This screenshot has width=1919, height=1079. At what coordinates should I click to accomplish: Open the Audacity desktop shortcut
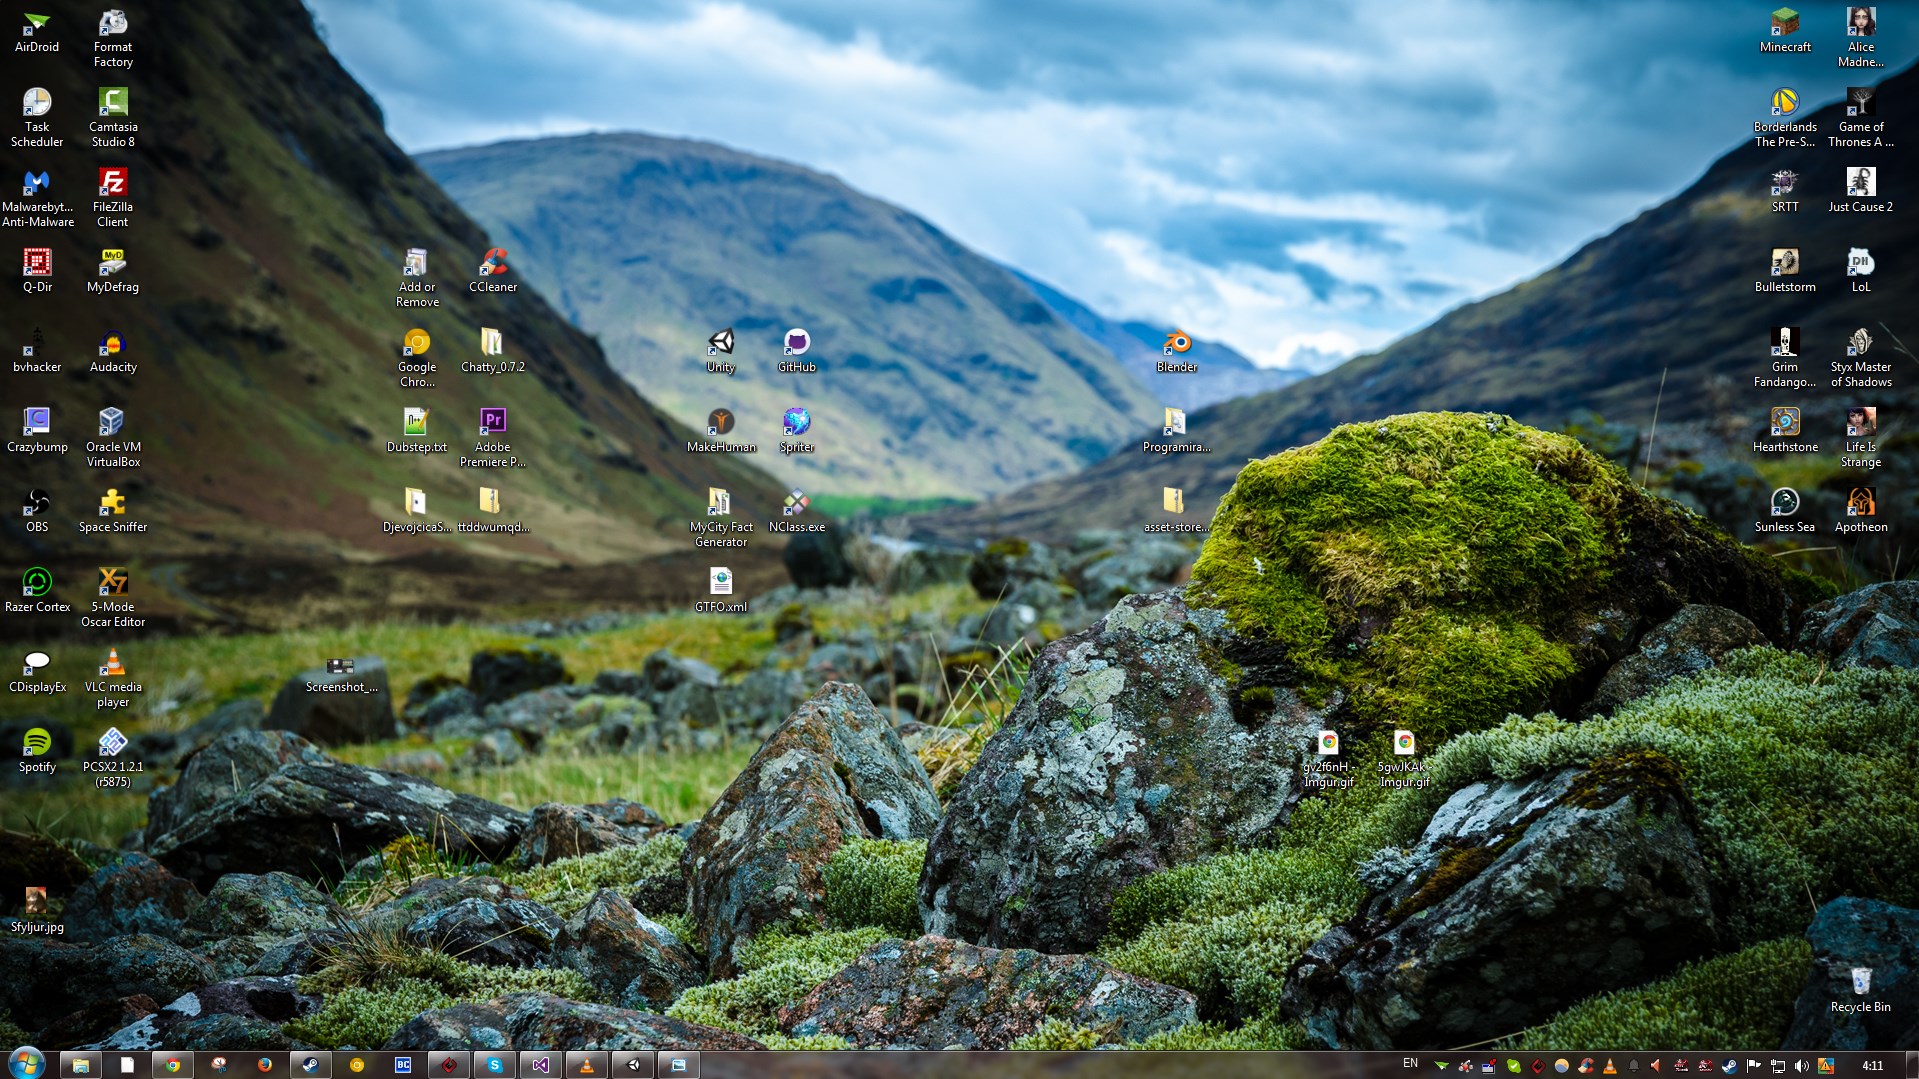[x=113, y=351]
